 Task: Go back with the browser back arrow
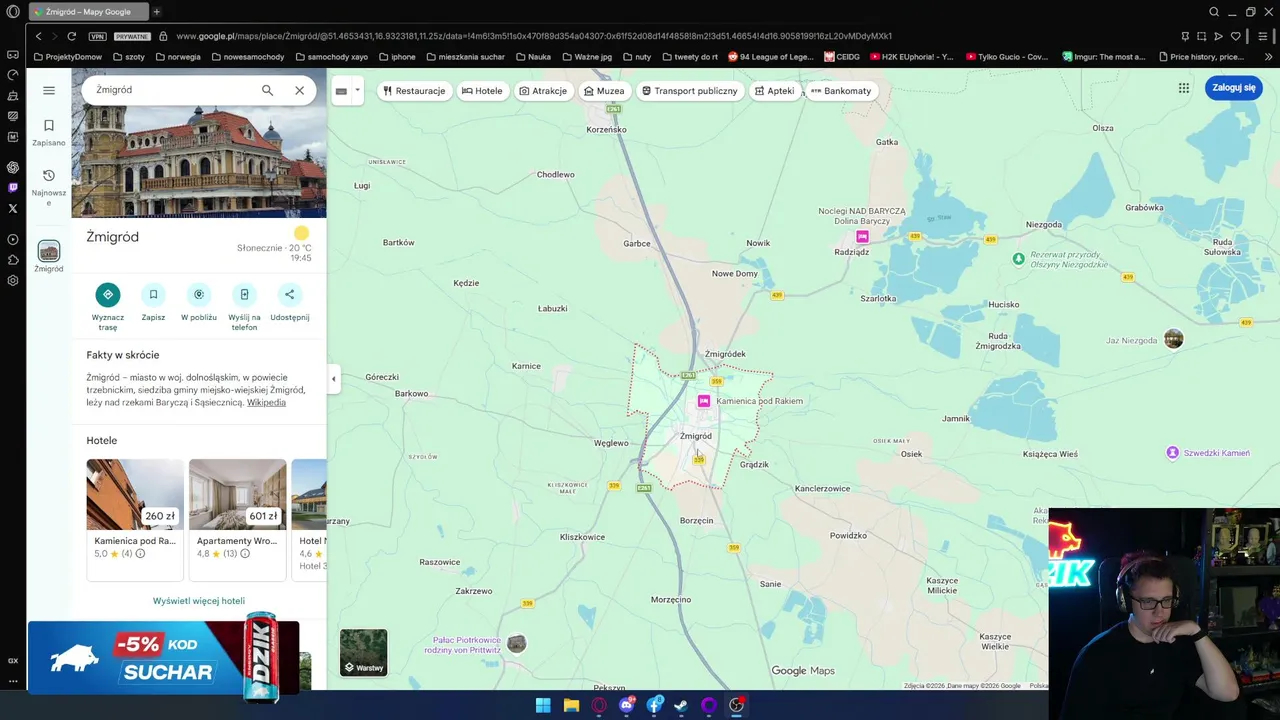coord(38,36)
